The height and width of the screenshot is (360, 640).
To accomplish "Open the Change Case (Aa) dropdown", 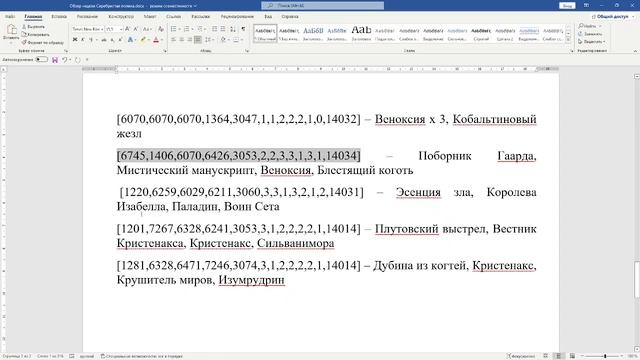I will tap(147, 29).
